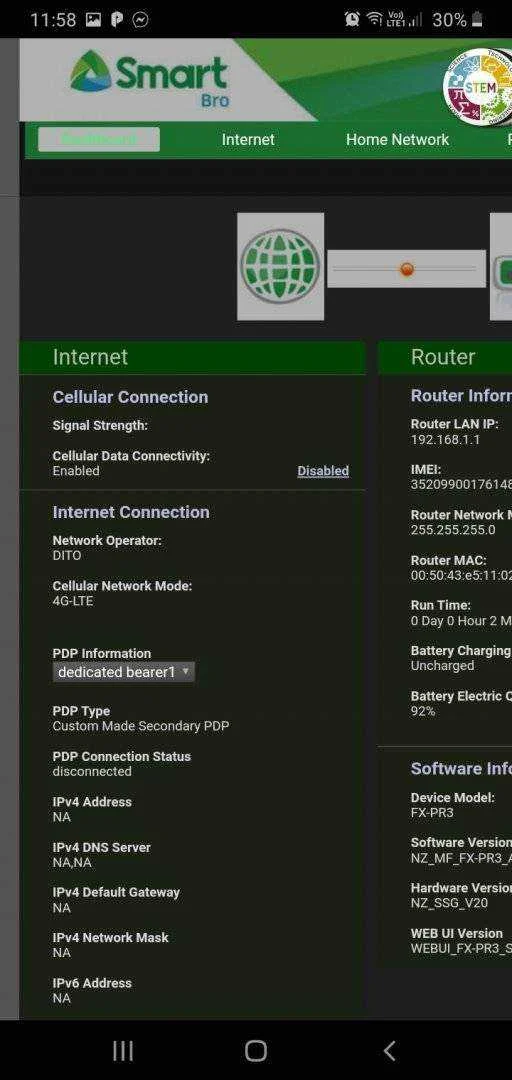The image size is (512, 1080).
Task: Select the highlighted Dashboard tab
Action: pyautogui.click(x=99, y=139)
